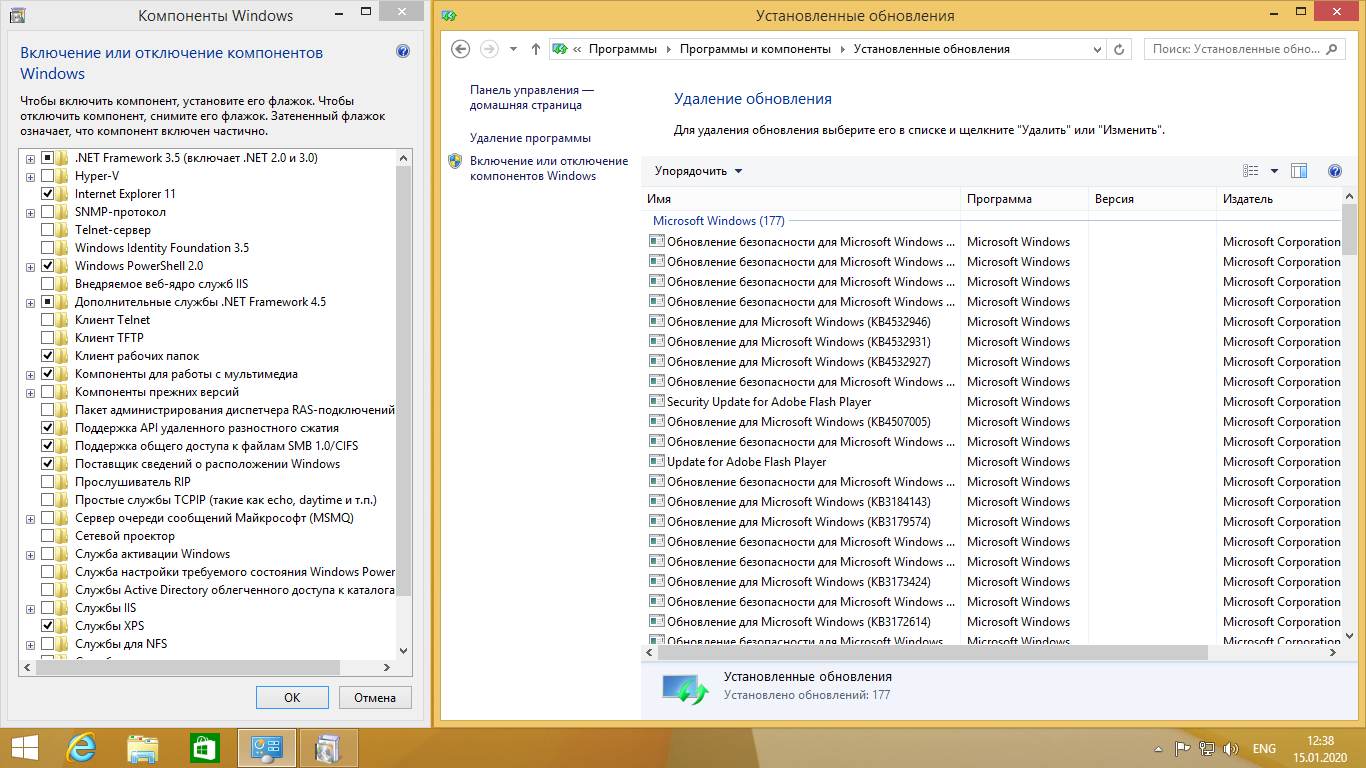The width and height of the screenshot is (1366, 768).
Task: Click the ENG language indicator
Action: [1264, 749]
